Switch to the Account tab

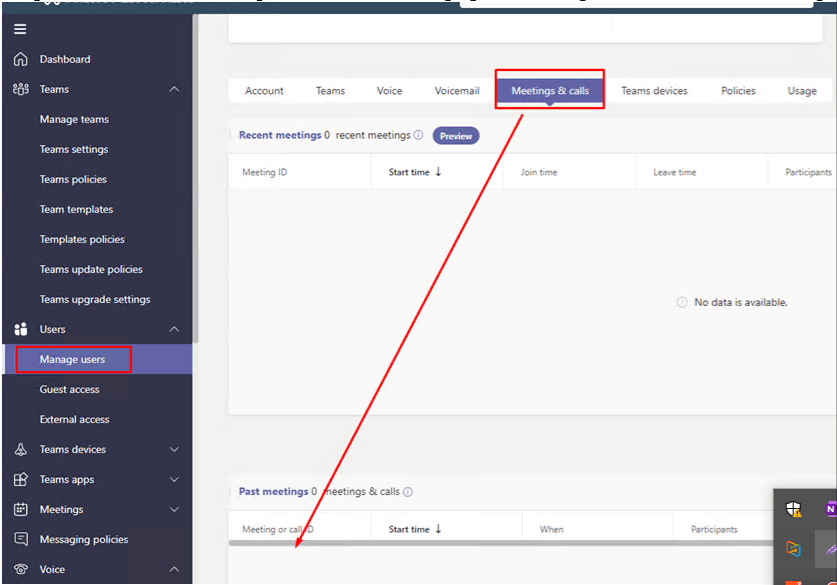(264, 91)
